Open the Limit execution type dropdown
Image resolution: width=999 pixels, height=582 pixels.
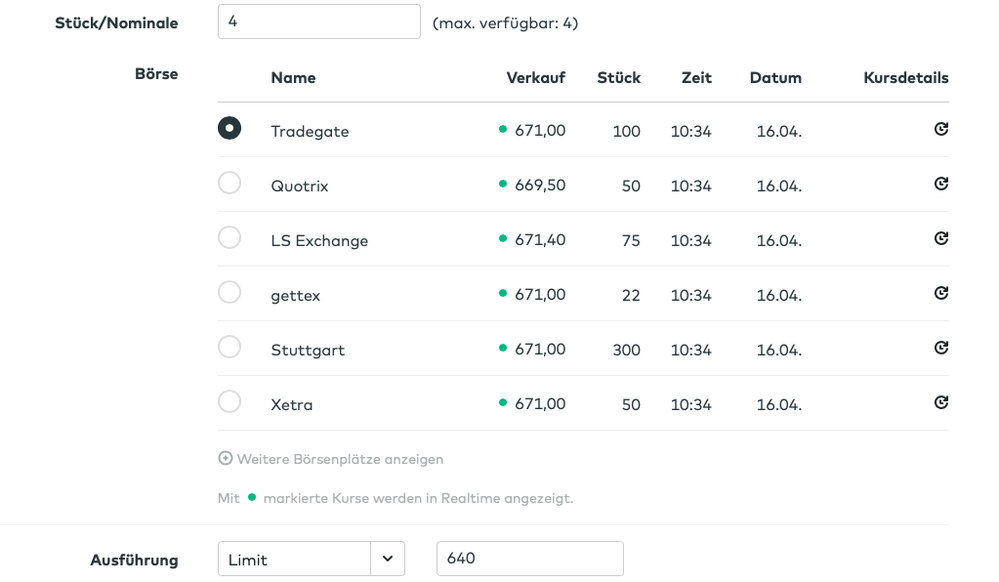[294, 559]
